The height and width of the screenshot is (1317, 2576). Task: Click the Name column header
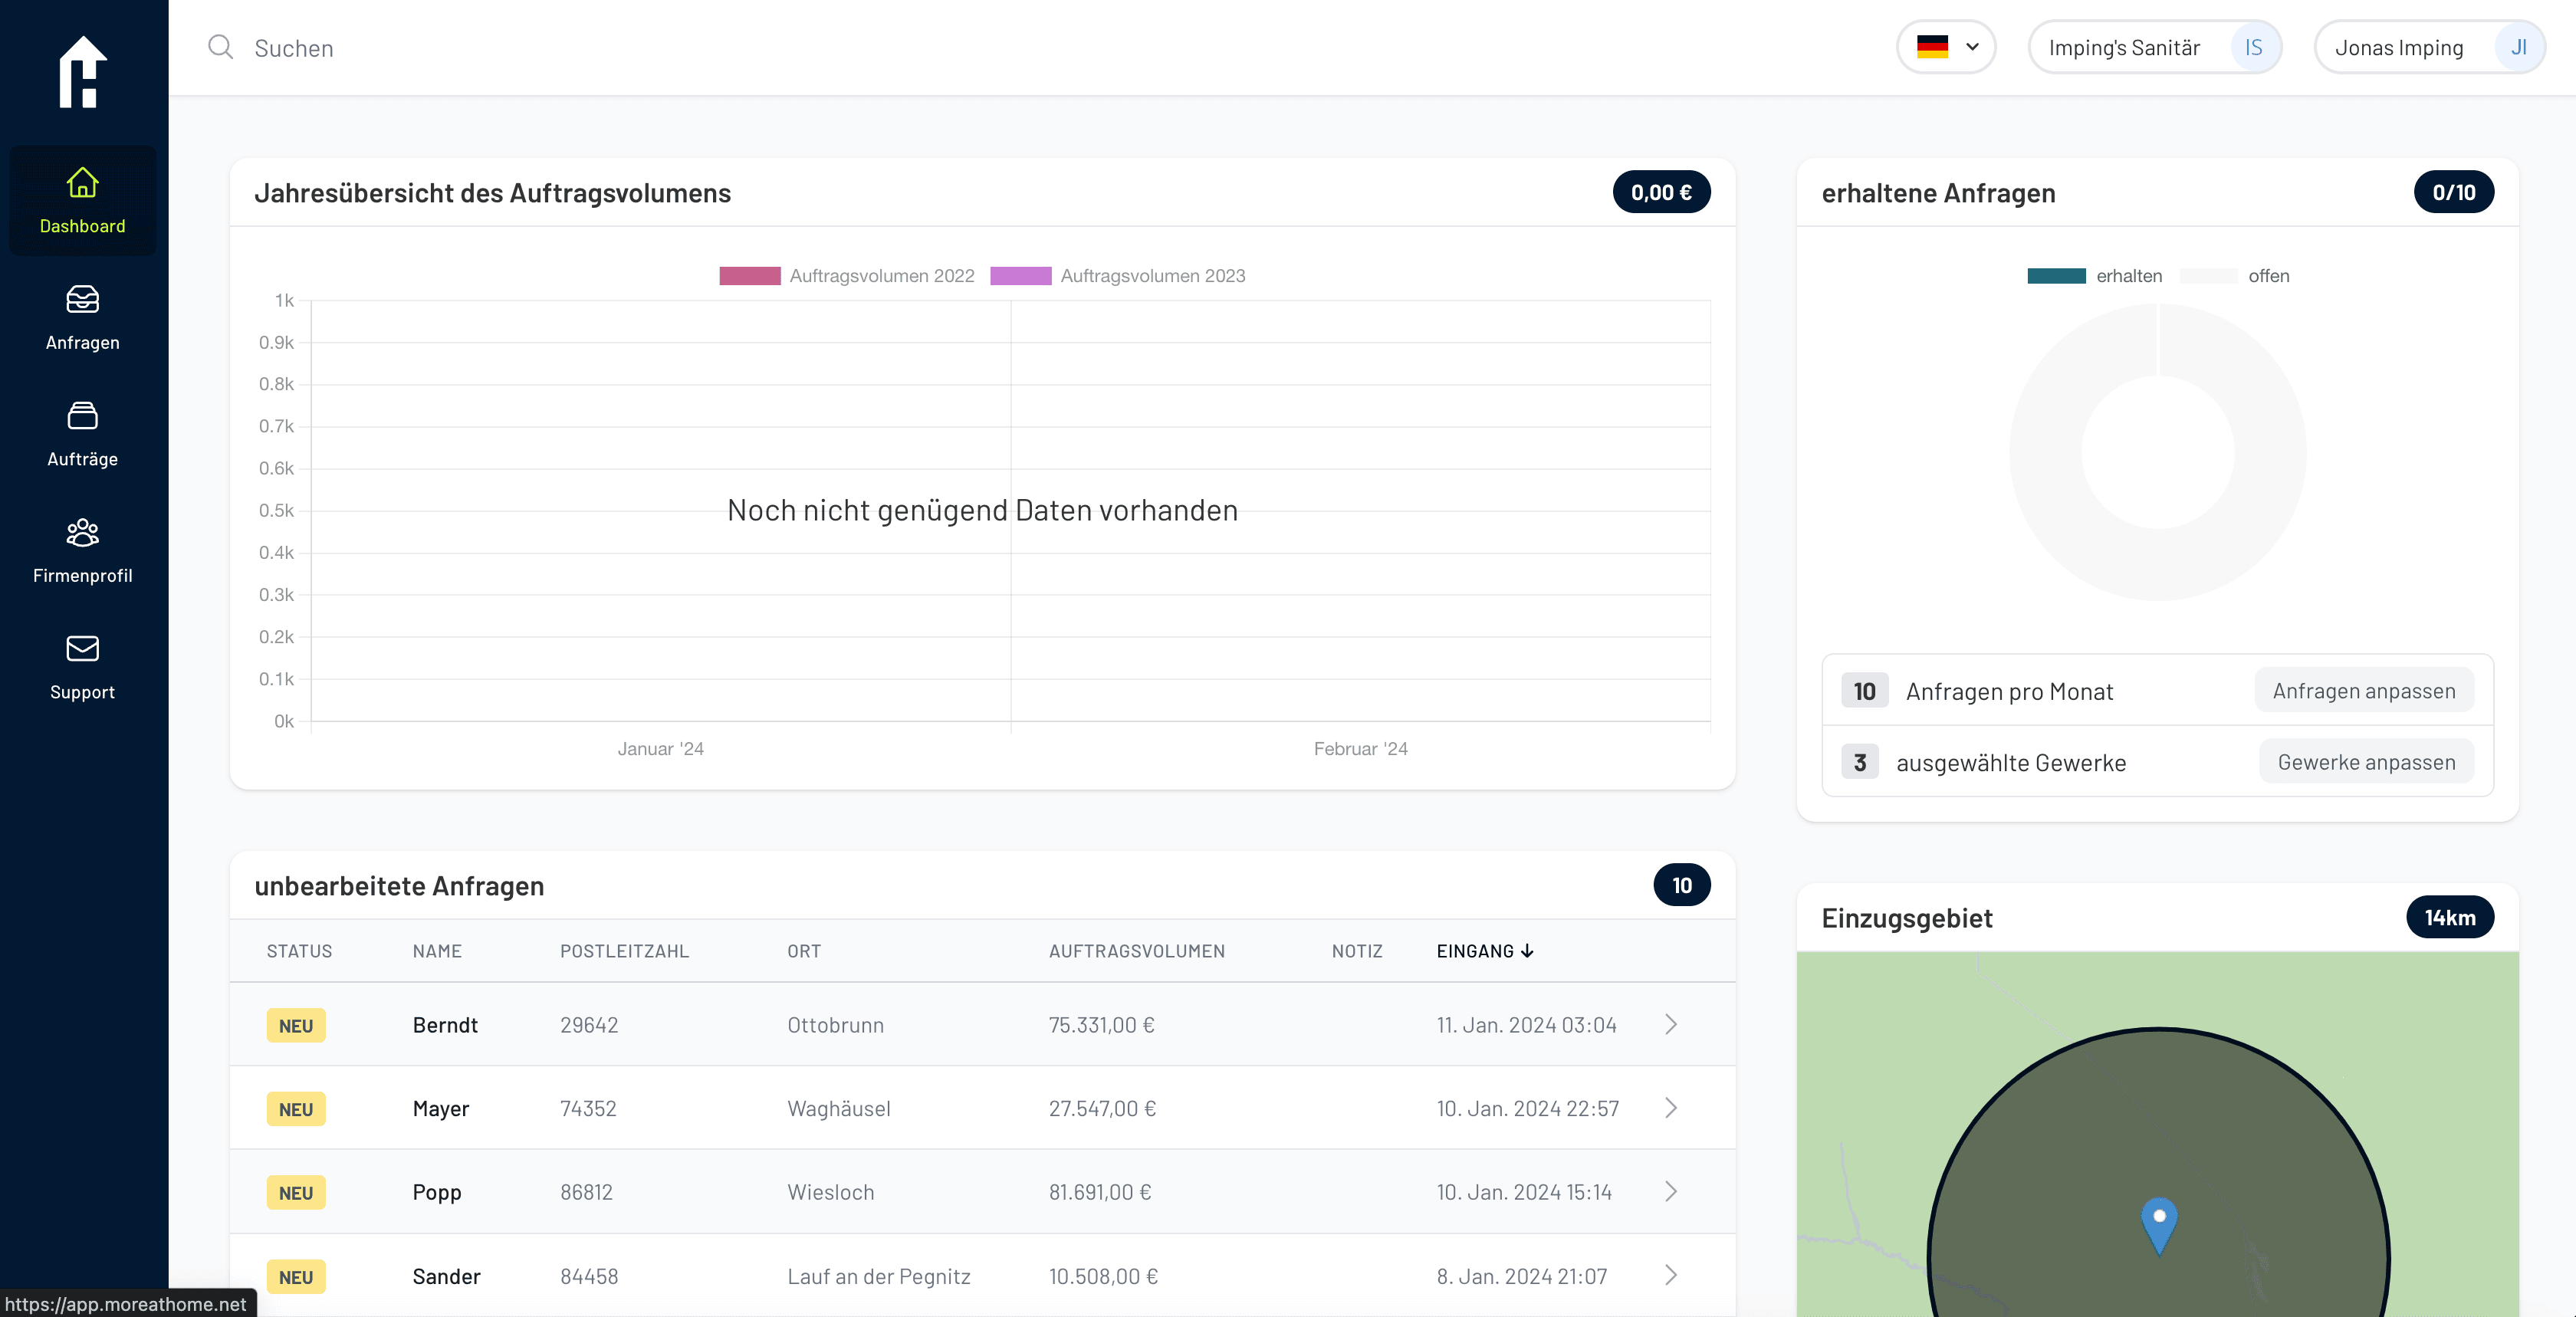437,951
